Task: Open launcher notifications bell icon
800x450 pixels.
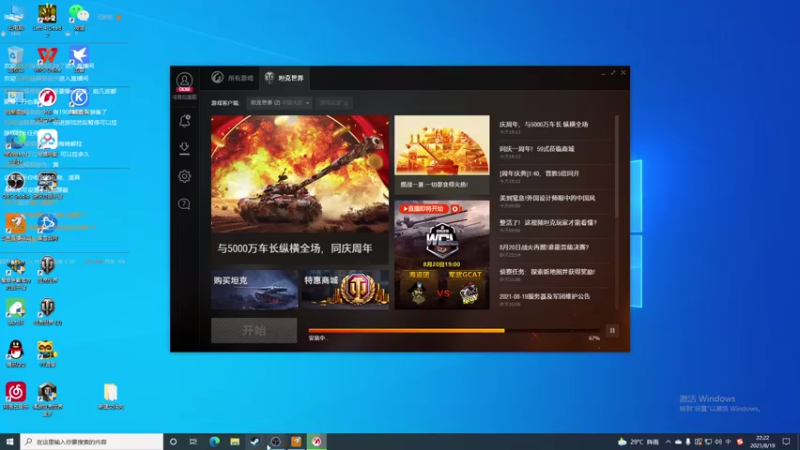Action: click(x=184, y=121)
